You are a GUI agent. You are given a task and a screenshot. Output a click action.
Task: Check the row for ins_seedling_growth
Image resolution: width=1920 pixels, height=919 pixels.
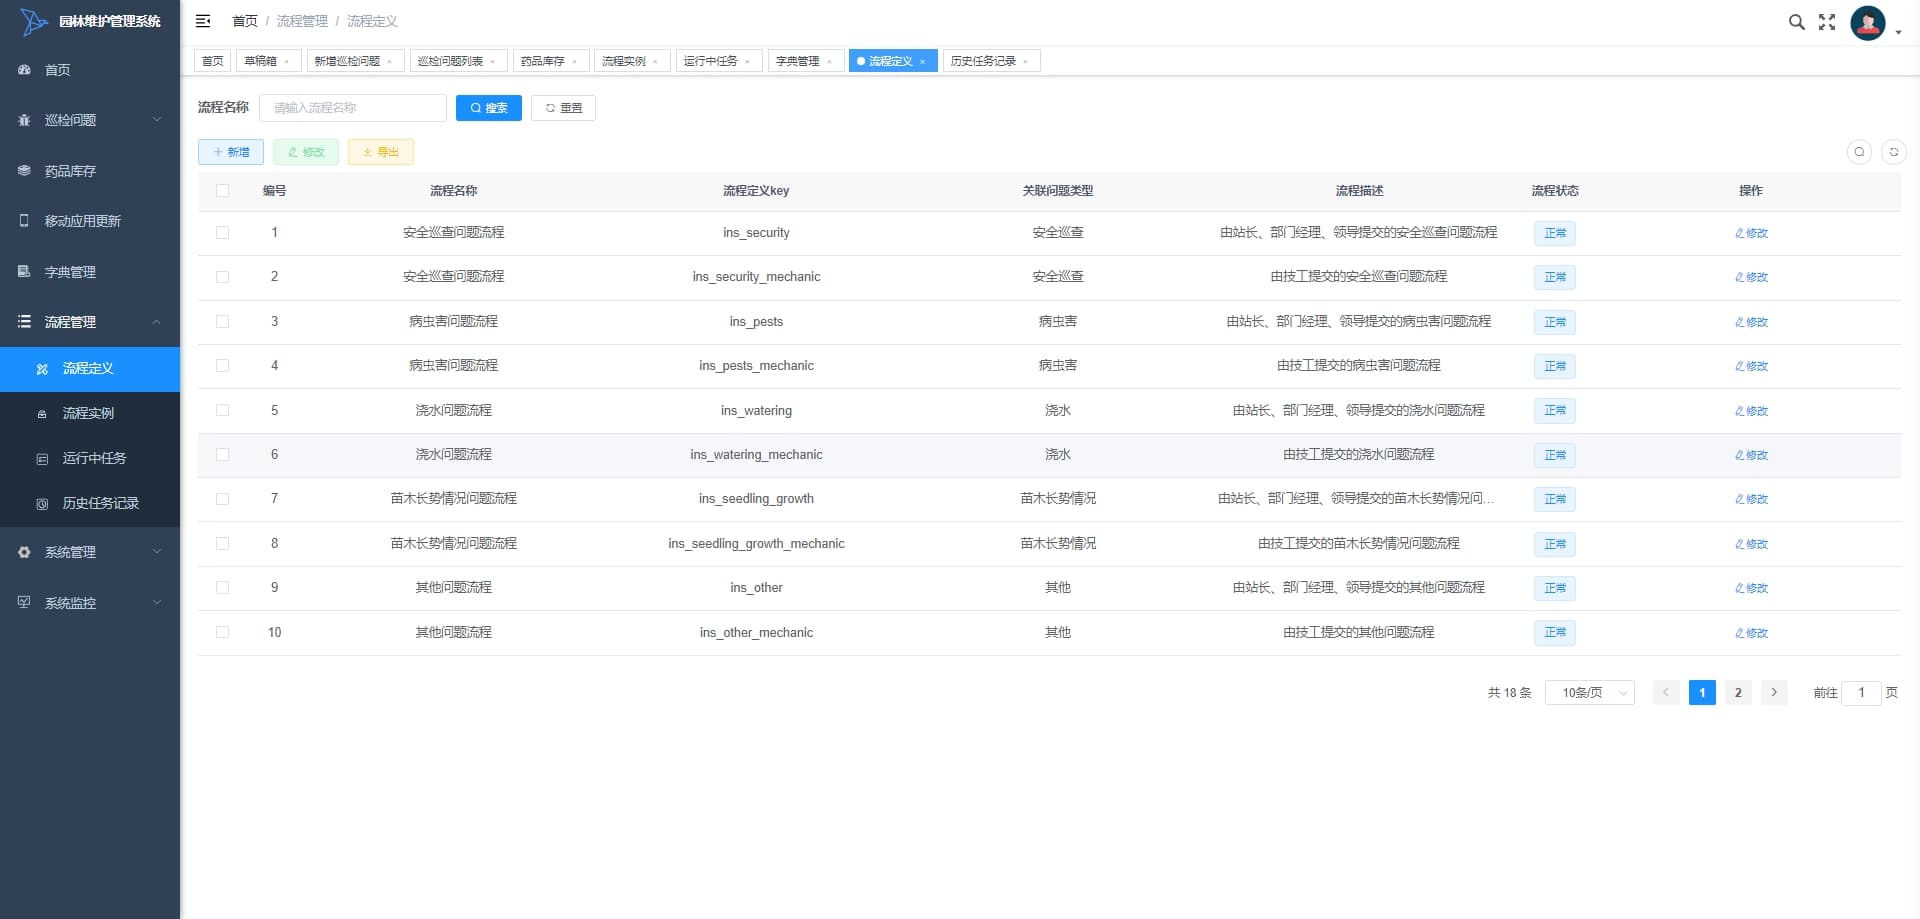pyautogui.click(x=222, y=499)
